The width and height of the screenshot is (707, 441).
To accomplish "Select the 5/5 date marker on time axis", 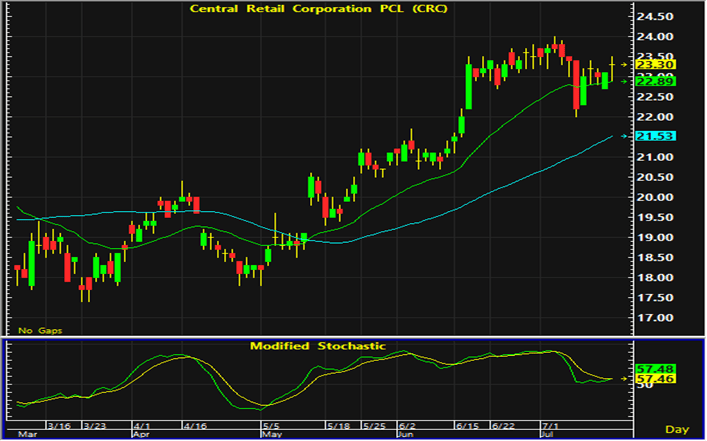I will pyautogui.click(x=272, y=426).
